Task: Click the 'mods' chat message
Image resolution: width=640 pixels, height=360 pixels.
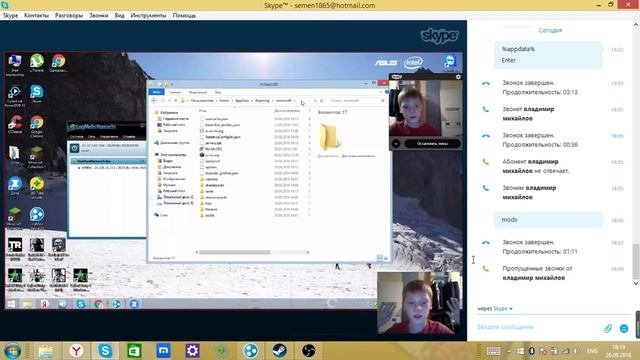Action: [548, 220]
